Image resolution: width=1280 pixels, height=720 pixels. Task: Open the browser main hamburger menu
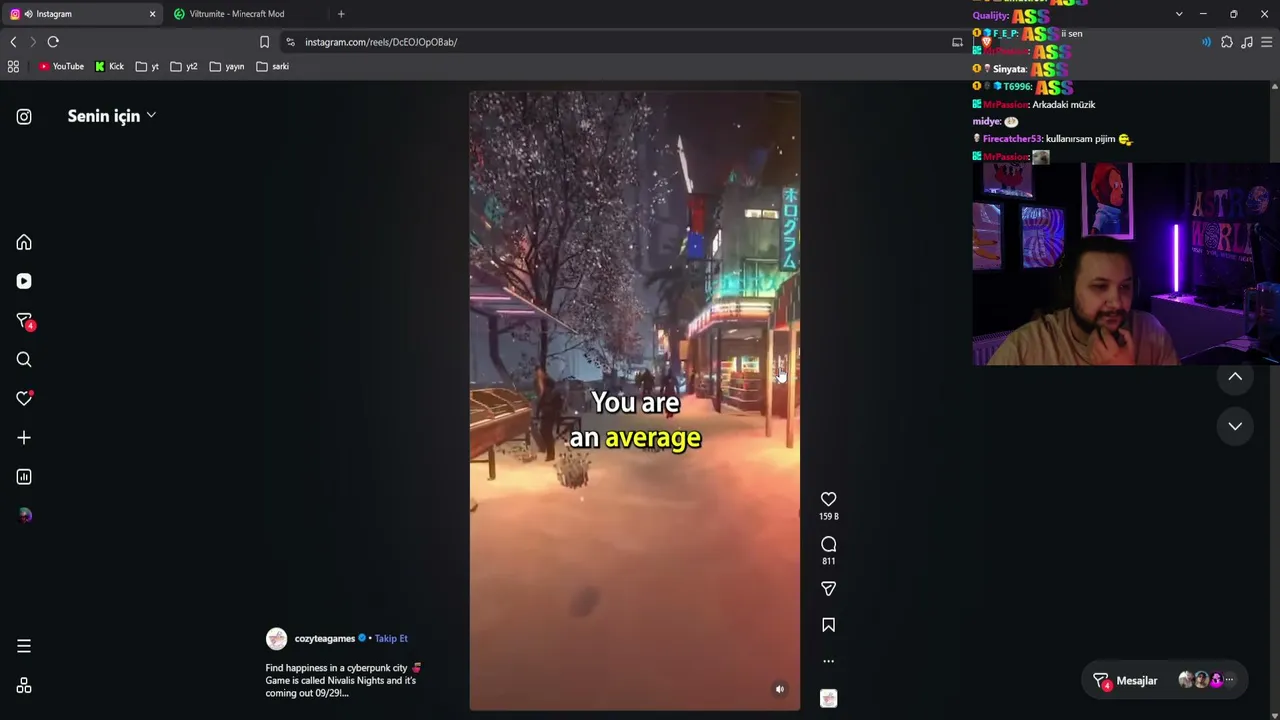pyautogui.click(x=1267, y=42)
